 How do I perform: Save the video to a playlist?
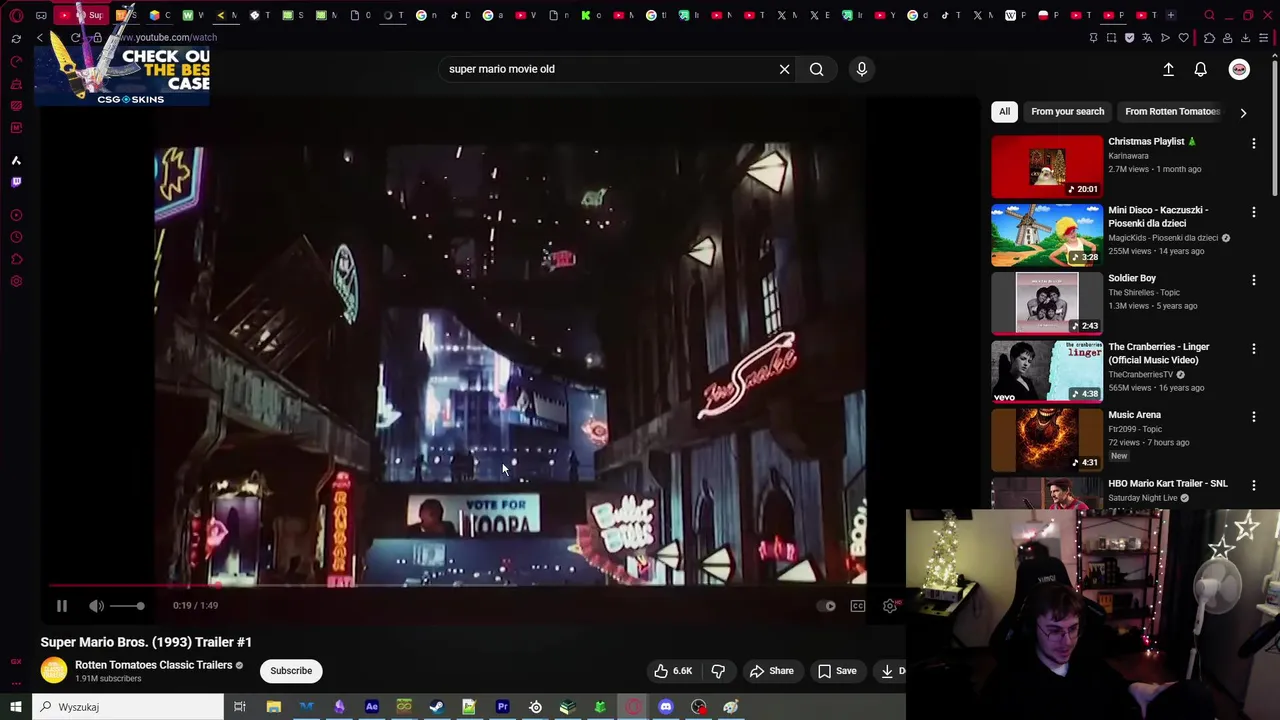(x=837, y=671)
